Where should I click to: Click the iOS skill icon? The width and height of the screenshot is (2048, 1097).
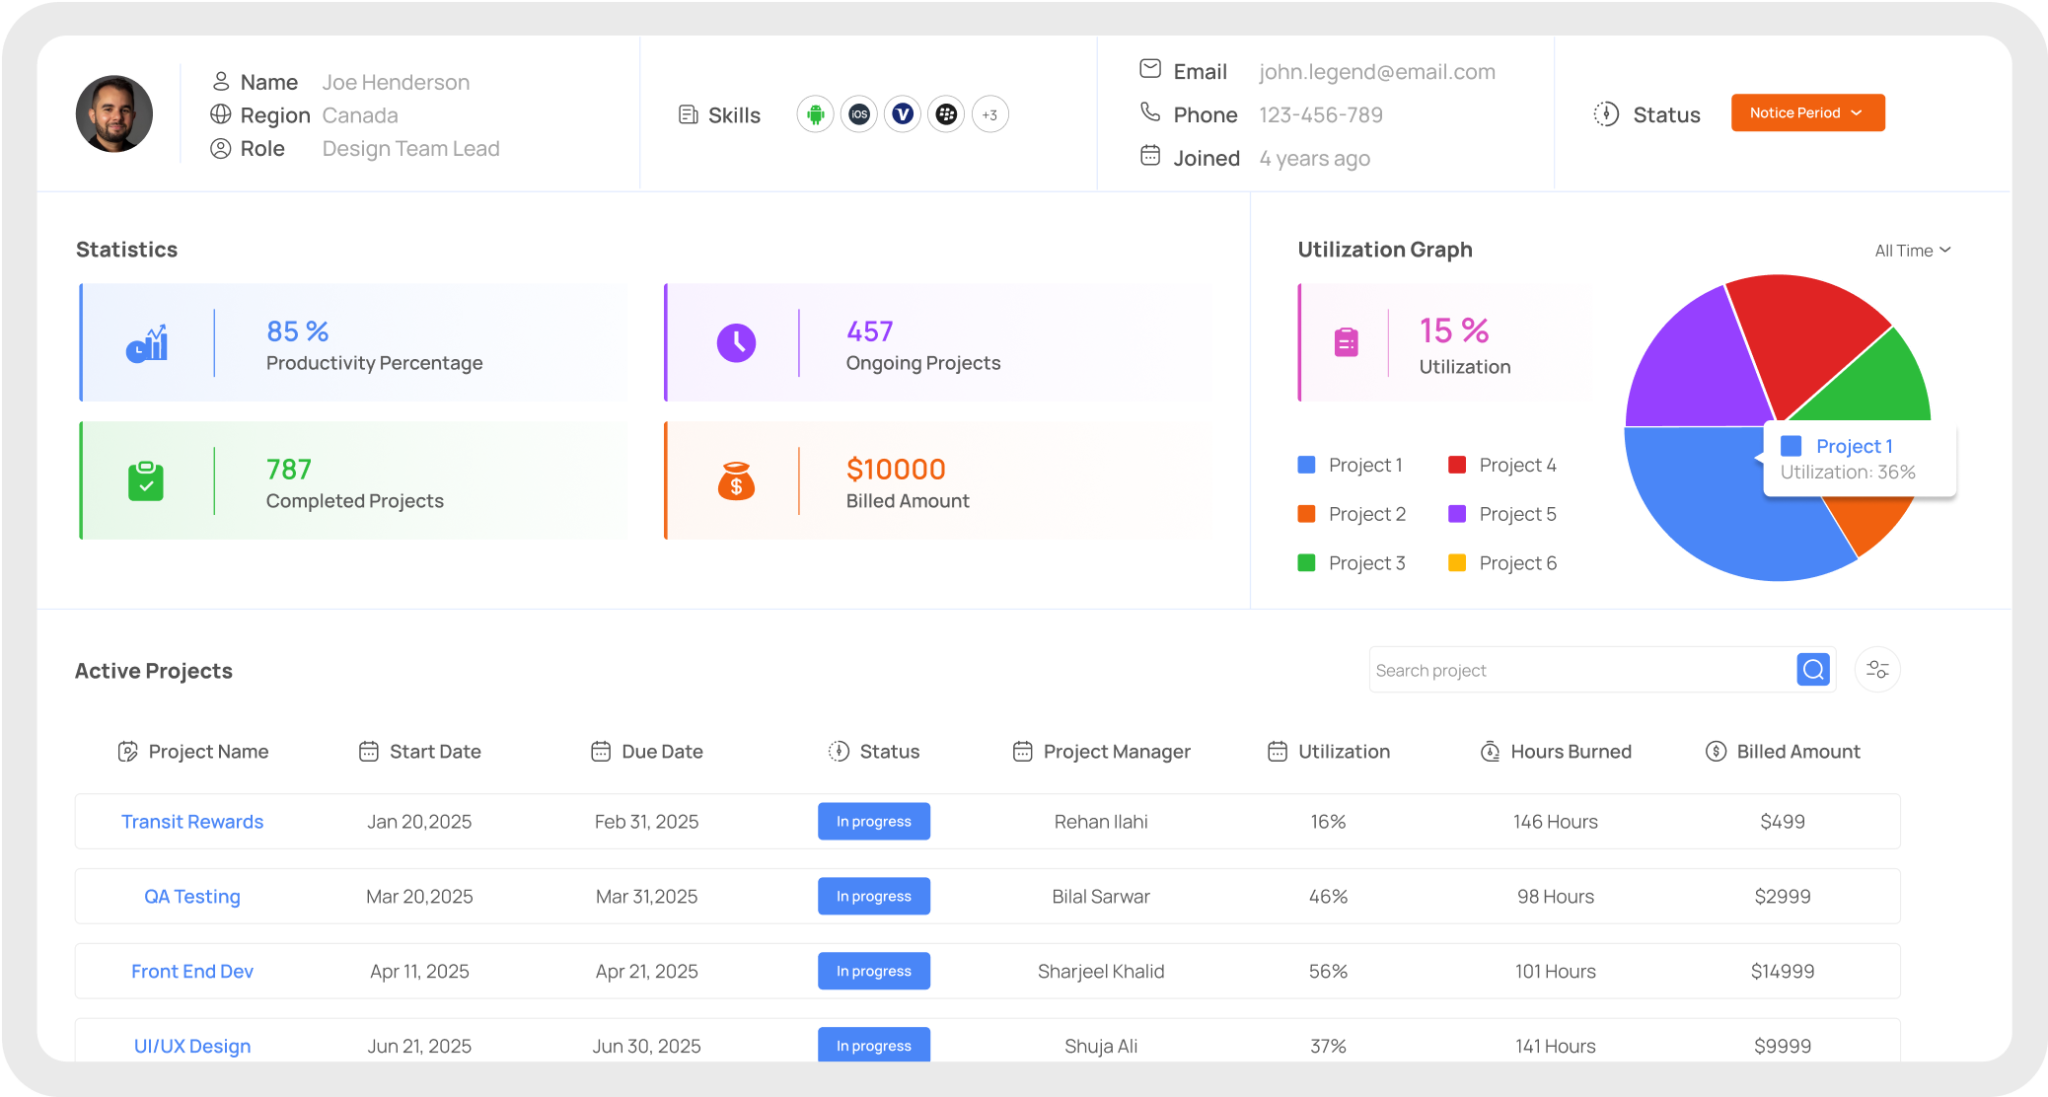click(859, 115)
